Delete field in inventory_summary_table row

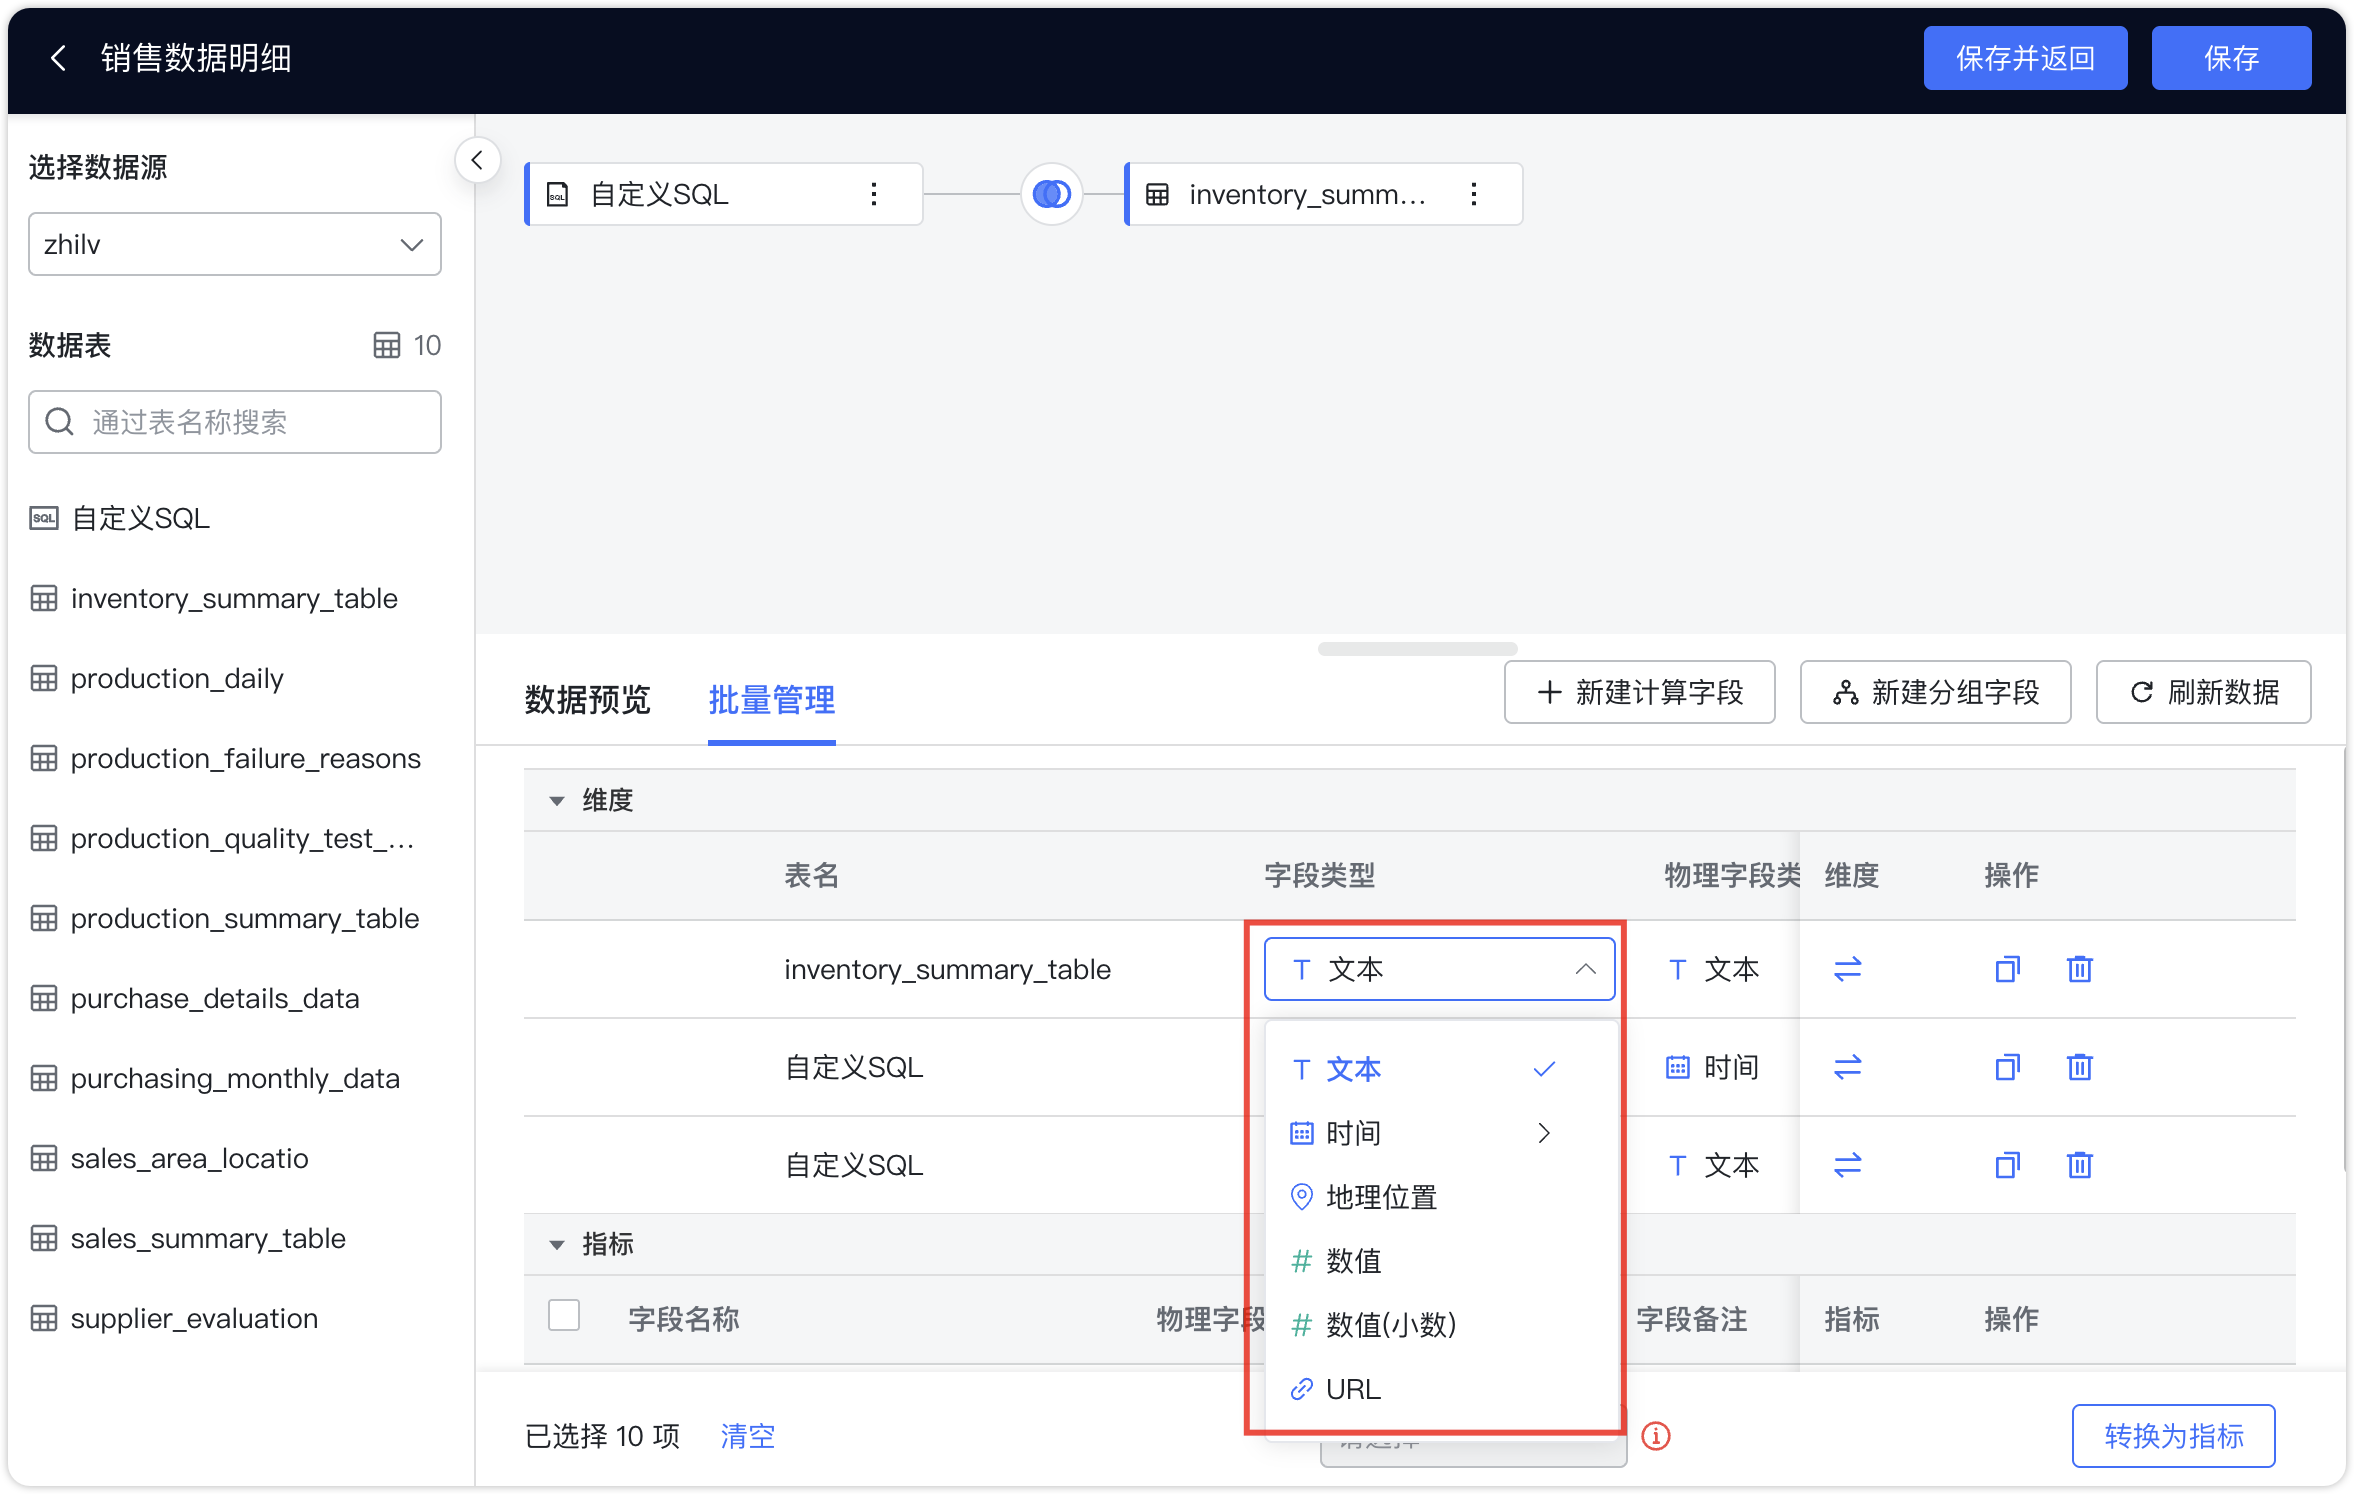click(2080, 968)
